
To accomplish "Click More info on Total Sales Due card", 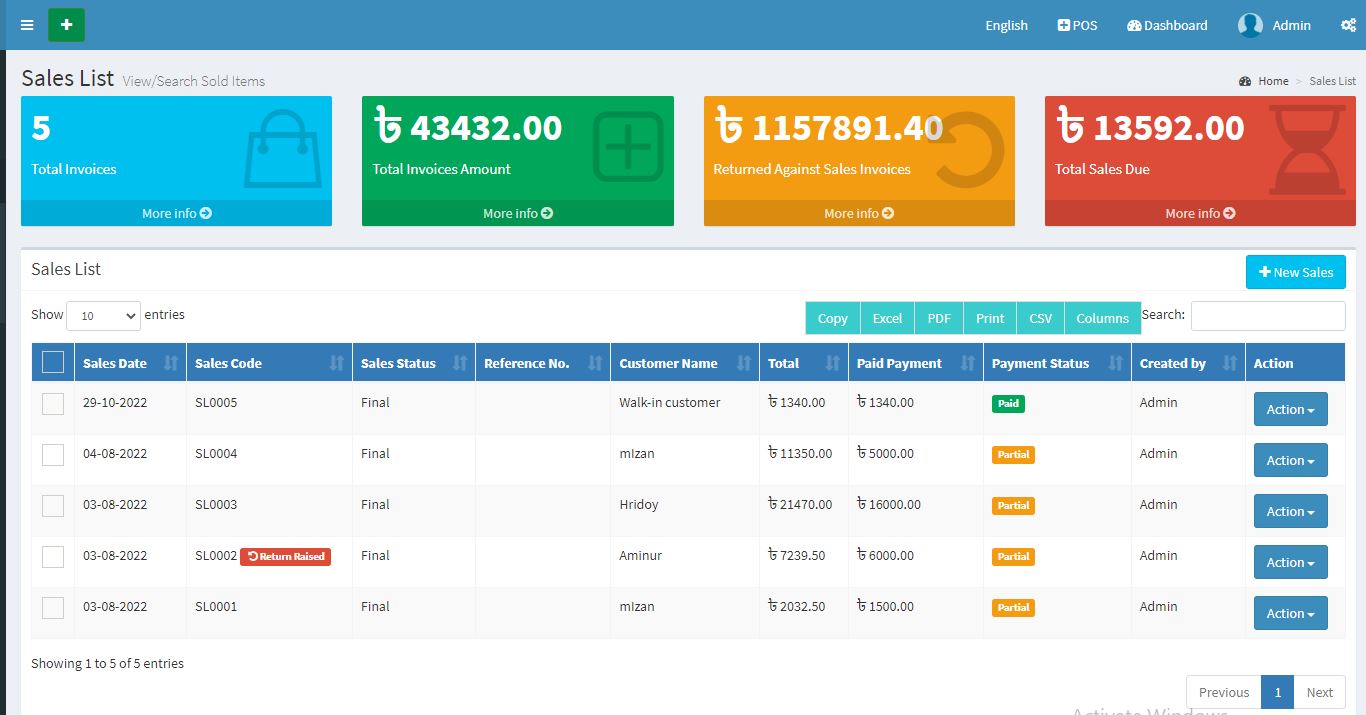I will 1200,213.
